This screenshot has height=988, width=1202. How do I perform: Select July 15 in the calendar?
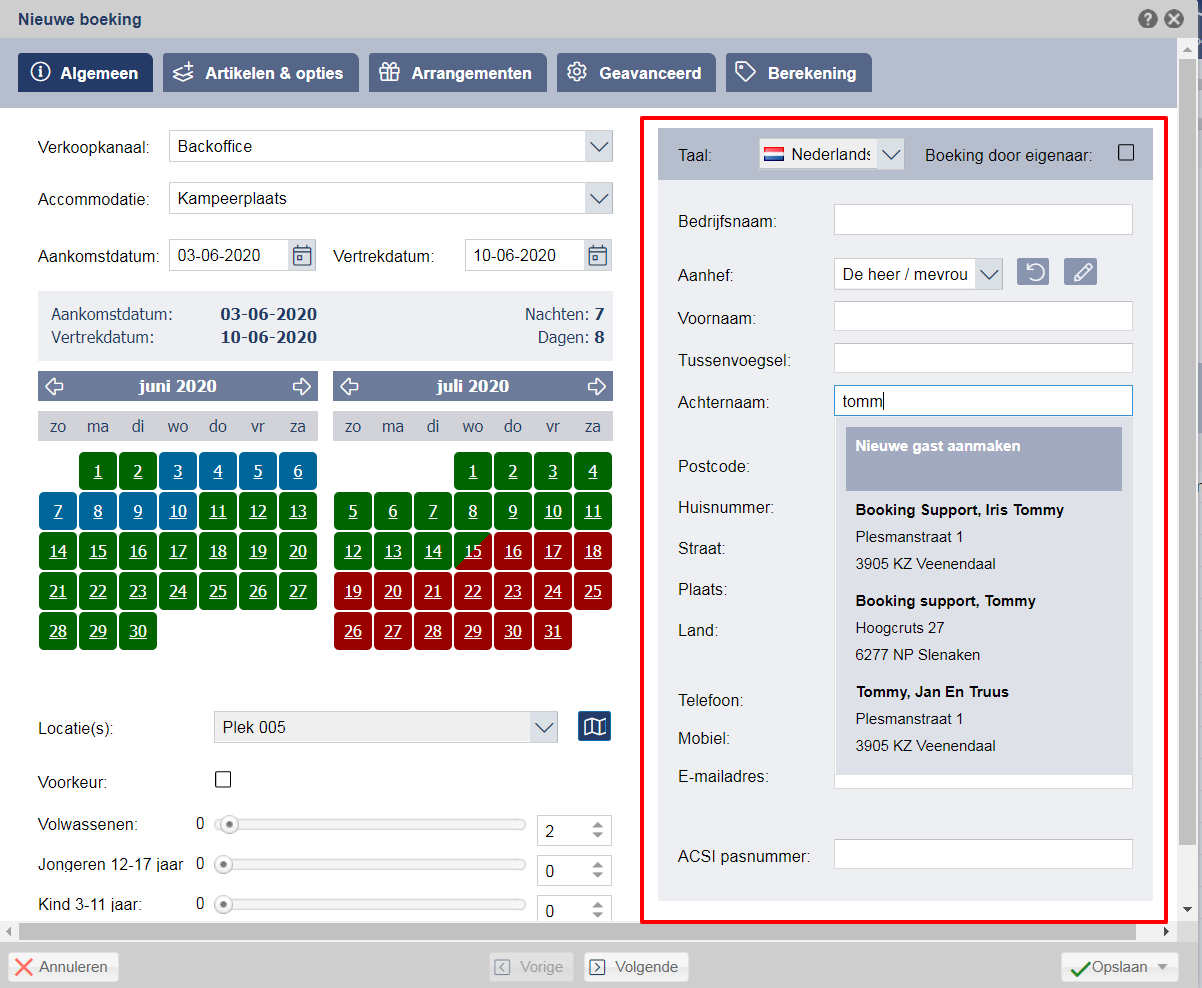point(473,551)
